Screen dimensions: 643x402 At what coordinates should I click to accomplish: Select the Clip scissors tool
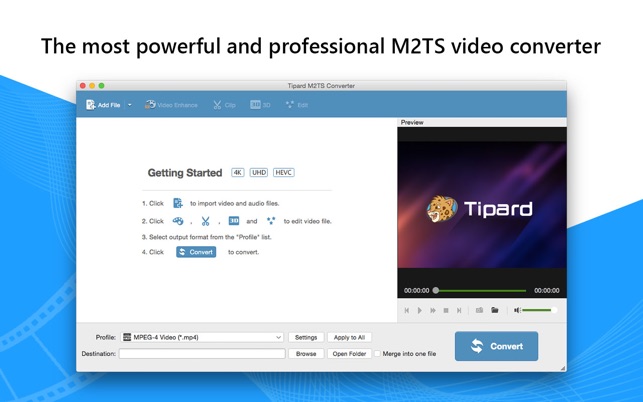click(x=224, y=105)
